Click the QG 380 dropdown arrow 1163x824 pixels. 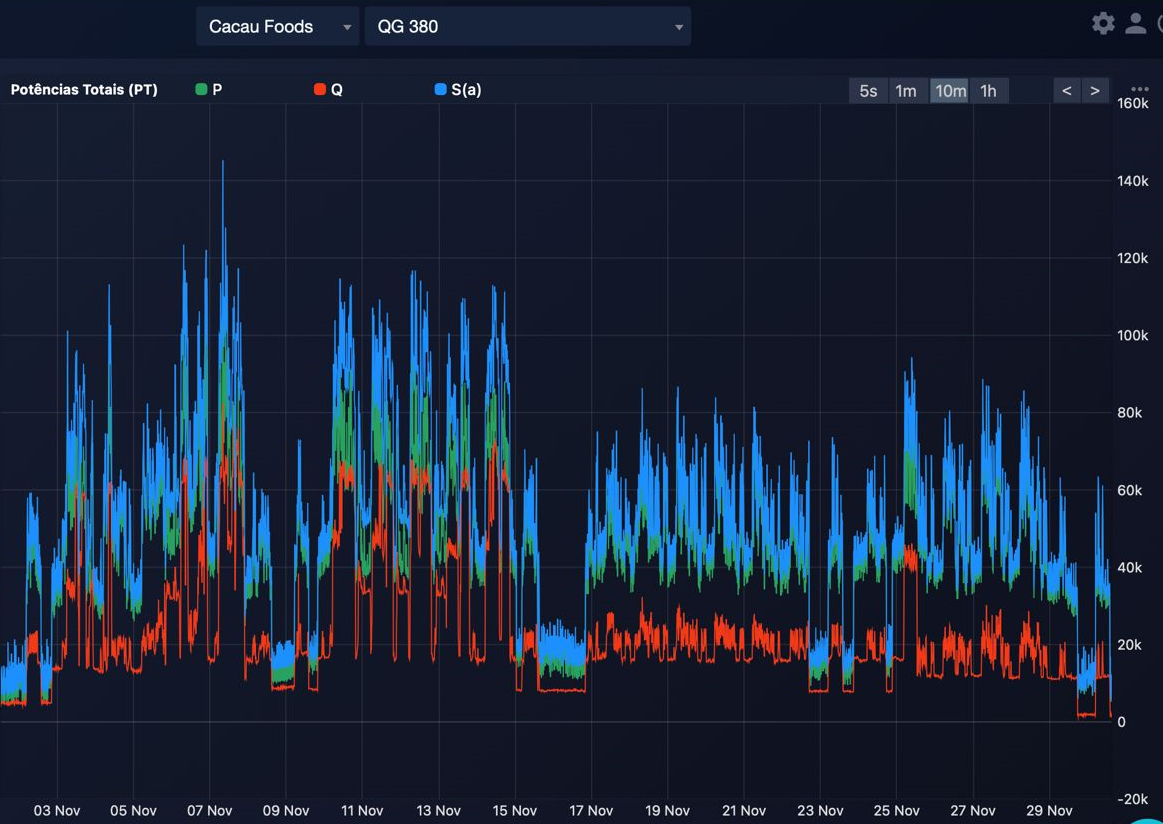pyautogui.click(x=679, y=27)
